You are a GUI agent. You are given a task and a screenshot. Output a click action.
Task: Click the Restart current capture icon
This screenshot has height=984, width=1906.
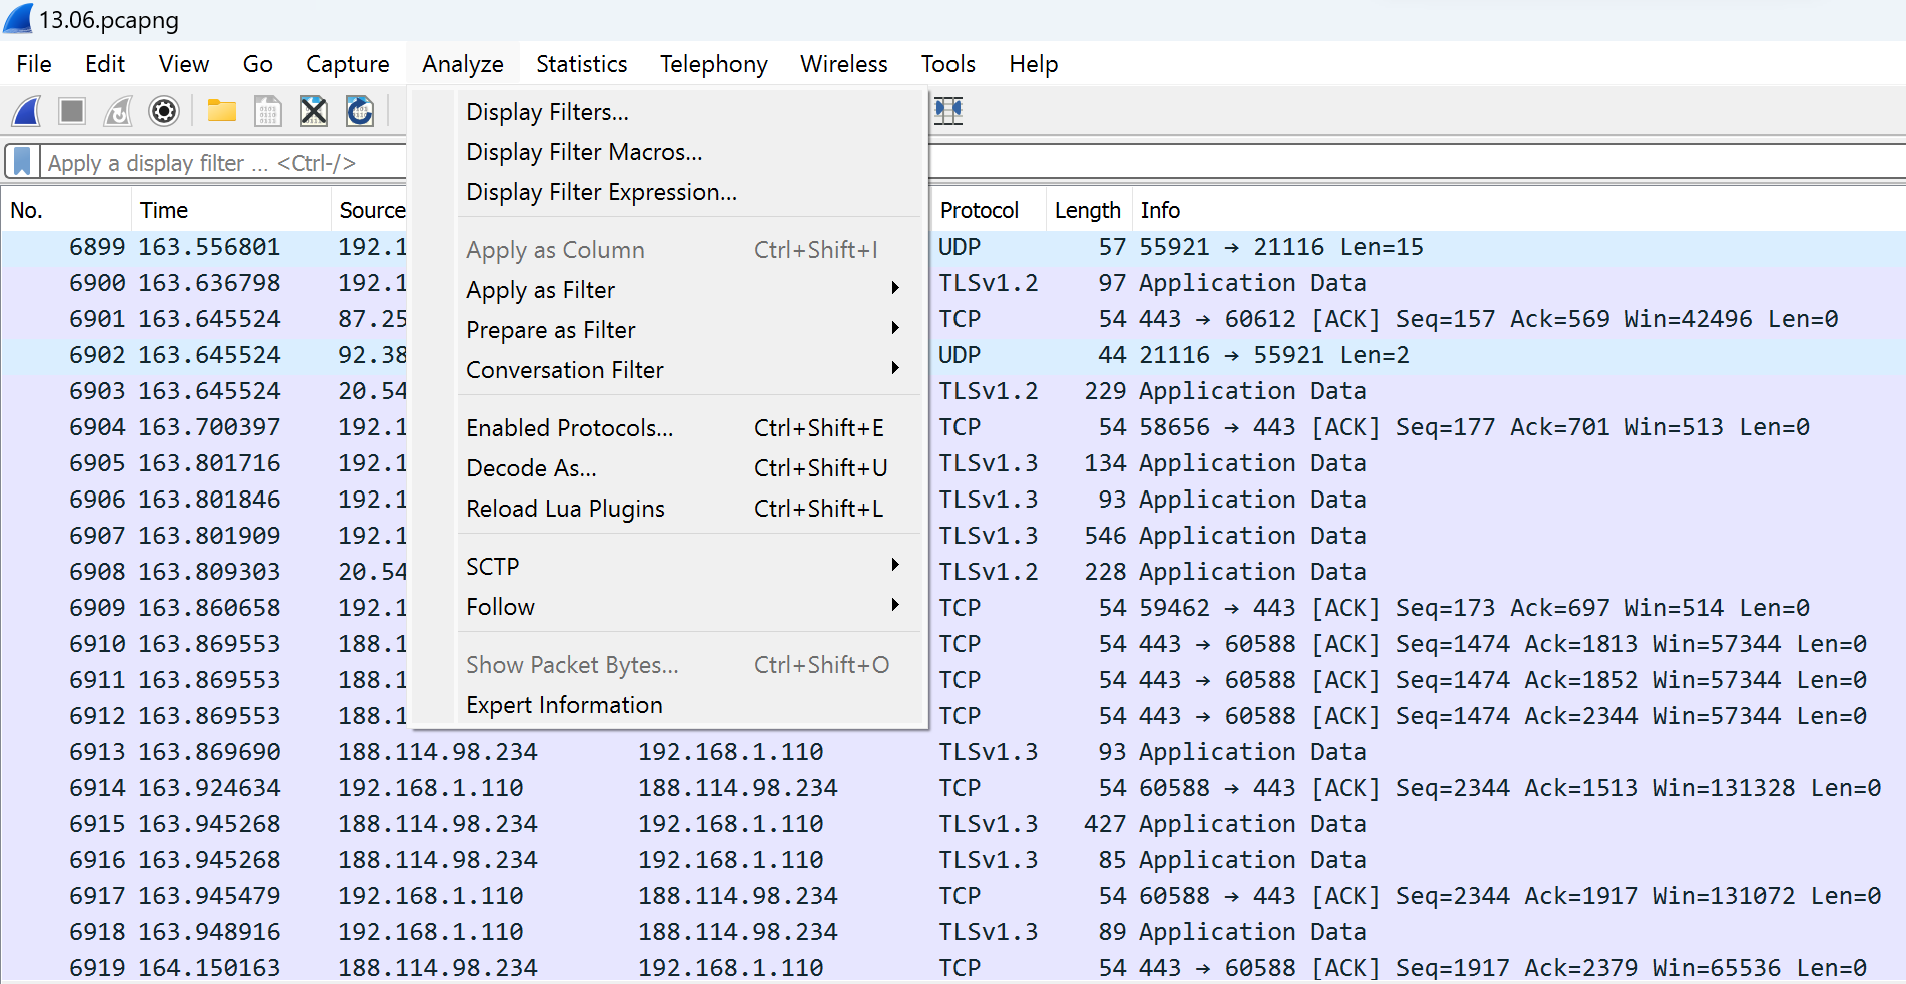(118, 111)
